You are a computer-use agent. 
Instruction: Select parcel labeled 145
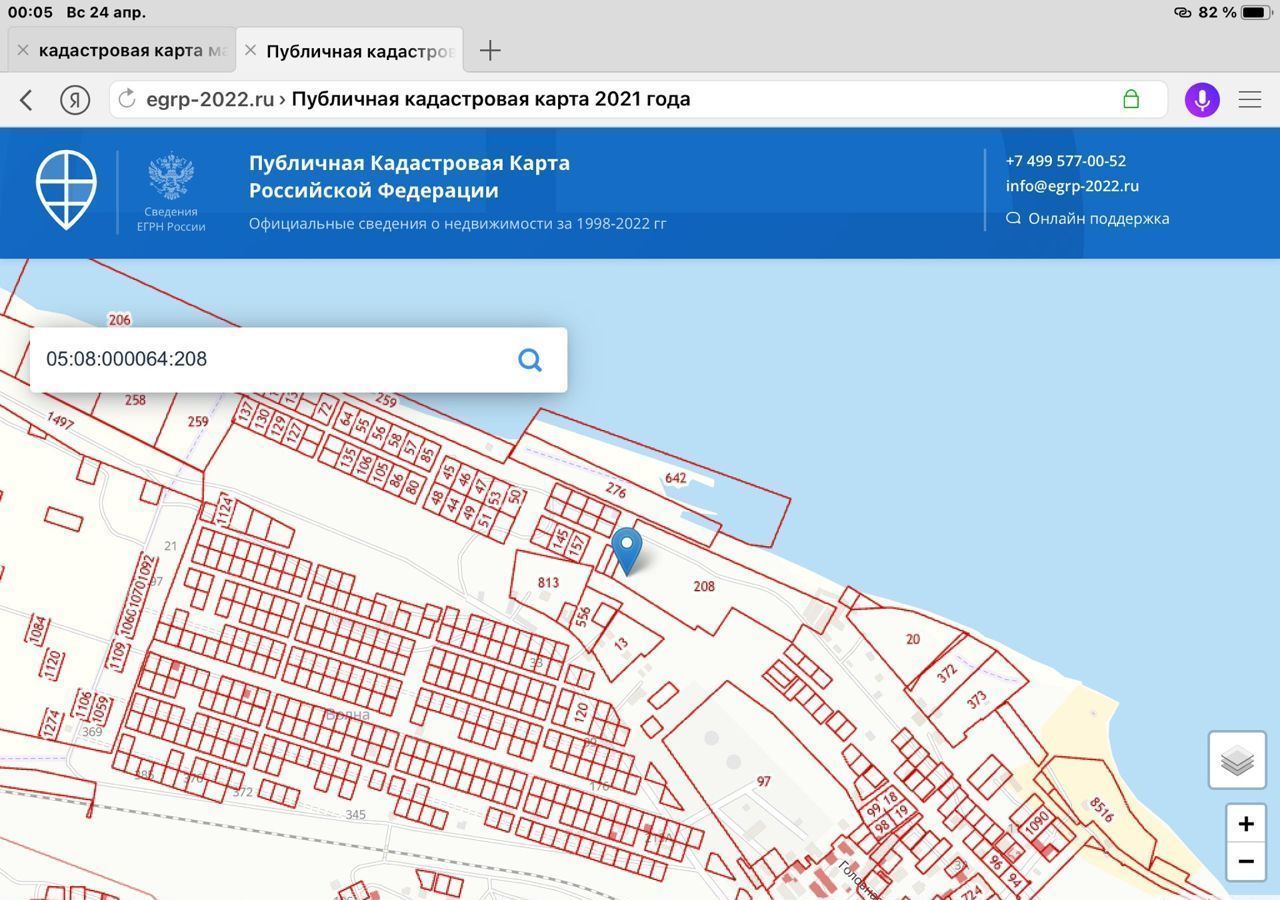click(560, 539)
